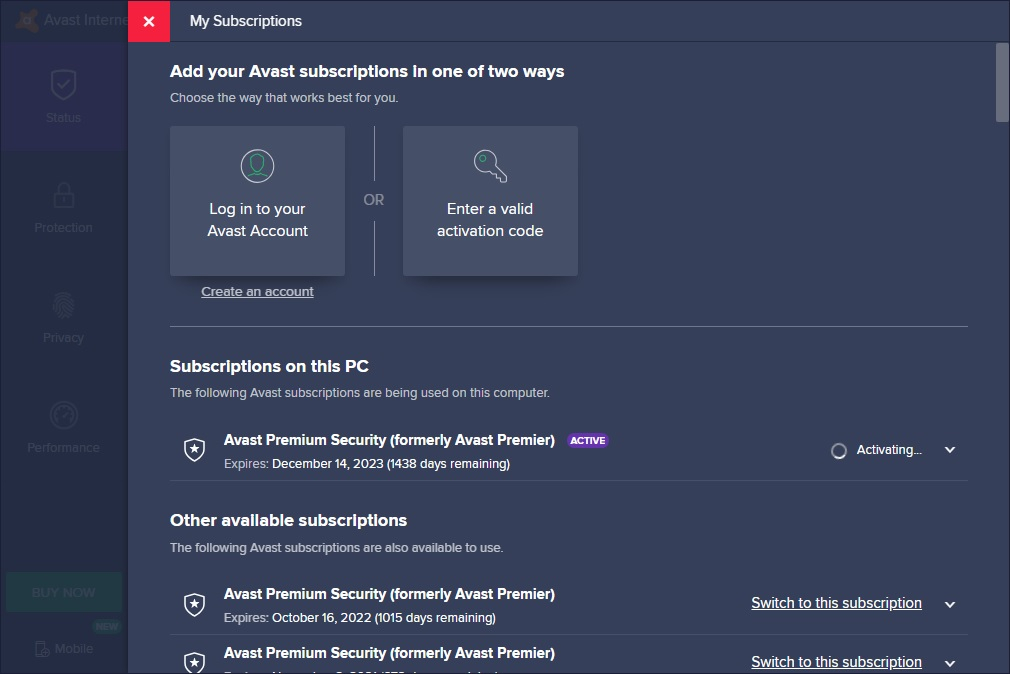Viewport: 1010px width, 674px height.
Task: Click the Create an account link
Action: coord(257,292)
